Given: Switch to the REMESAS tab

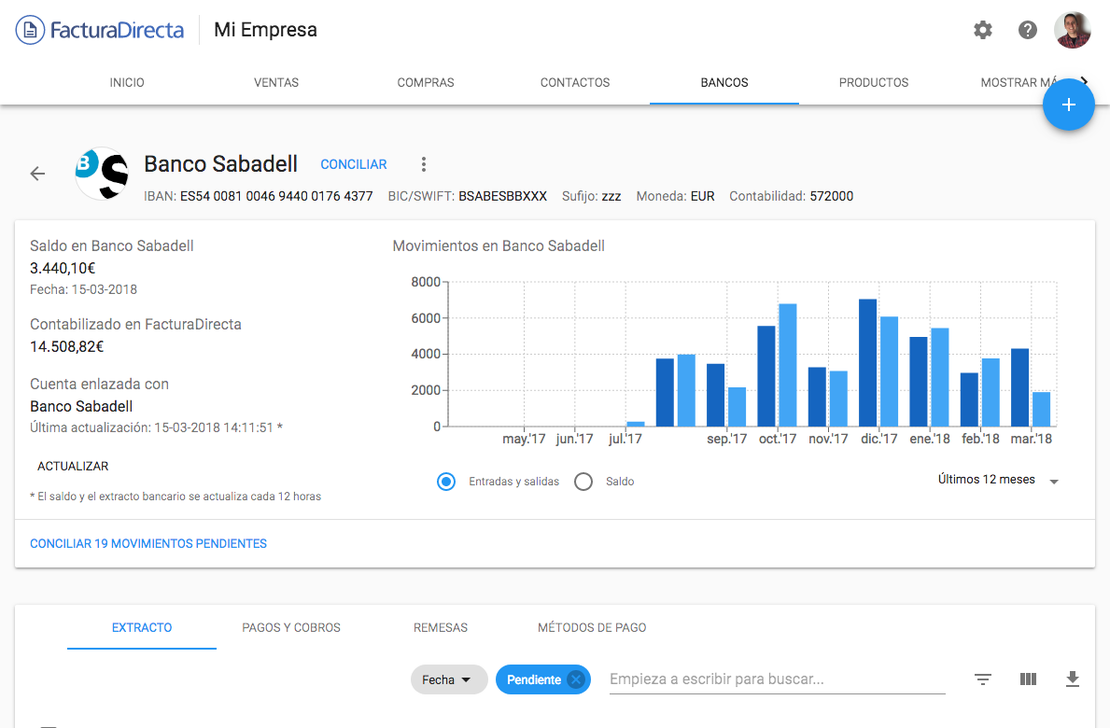Looking at the screenshot, I should pos(440,628).
